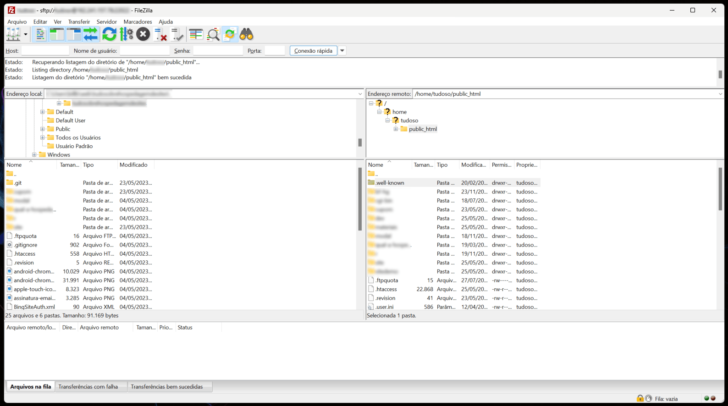Toggle the local directory tree view
728x406 pixels.
tap(57, 34)
